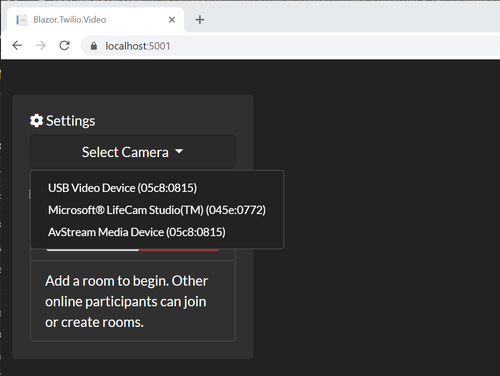Click the Settings heading text
500x376 pixels.
[71, 121]
